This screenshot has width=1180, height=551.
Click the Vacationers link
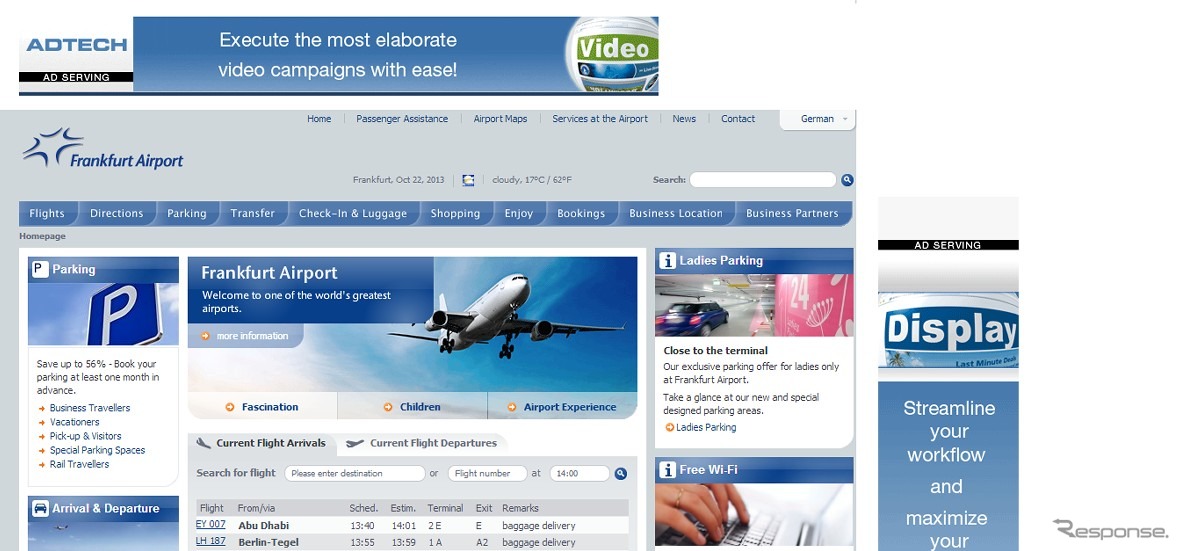tap(75, 422)
